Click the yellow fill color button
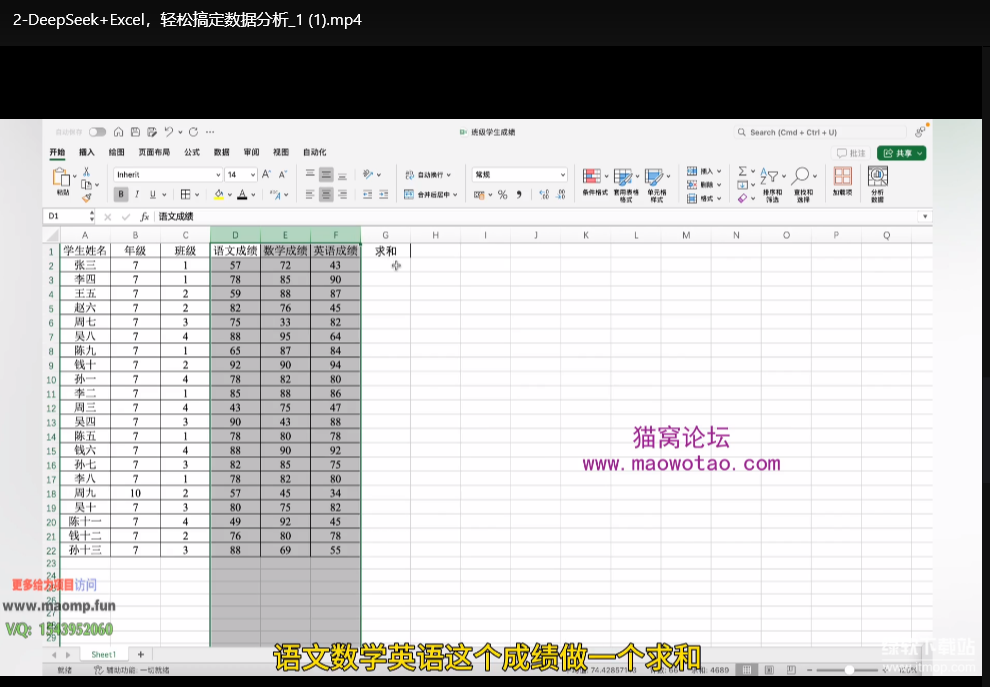 [218, 195]
